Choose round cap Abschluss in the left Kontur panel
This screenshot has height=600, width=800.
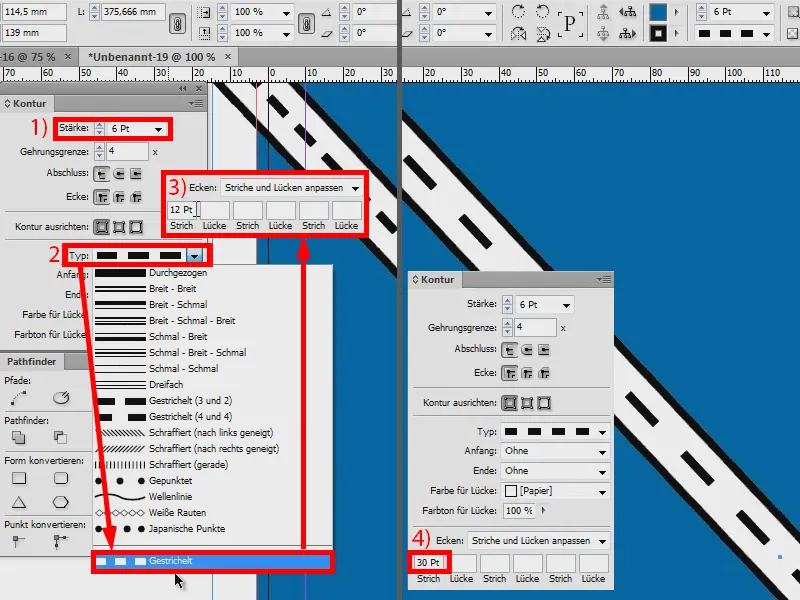(119, 174)
